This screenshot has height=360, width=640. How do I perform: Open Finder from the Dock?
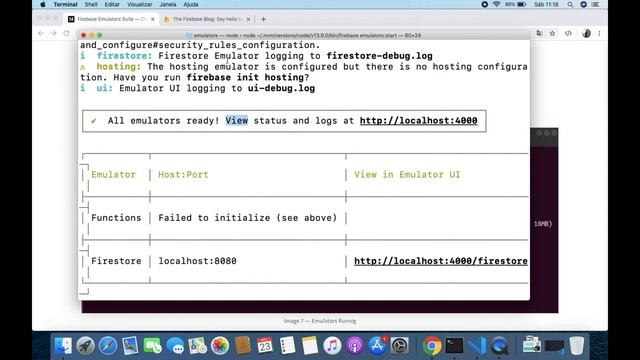coord(63,346)
